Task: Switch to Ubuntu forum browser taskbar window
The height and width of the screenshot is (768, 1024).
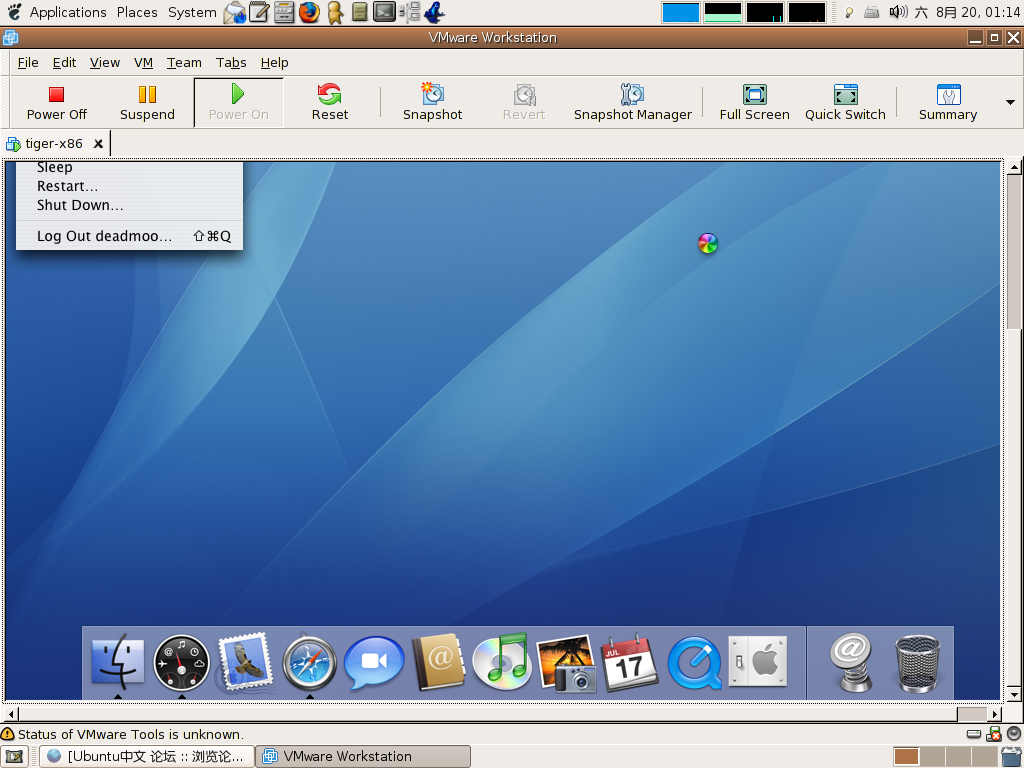Action: pyautogui.click(x=147, y=756)
